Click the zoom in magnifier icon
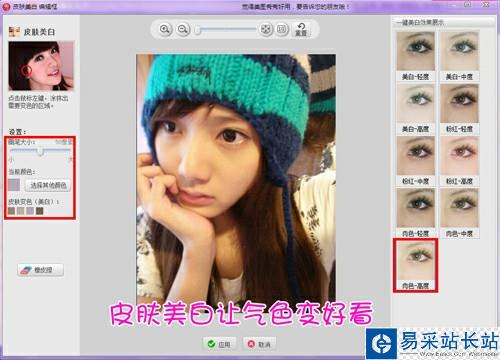 point(165,29)
